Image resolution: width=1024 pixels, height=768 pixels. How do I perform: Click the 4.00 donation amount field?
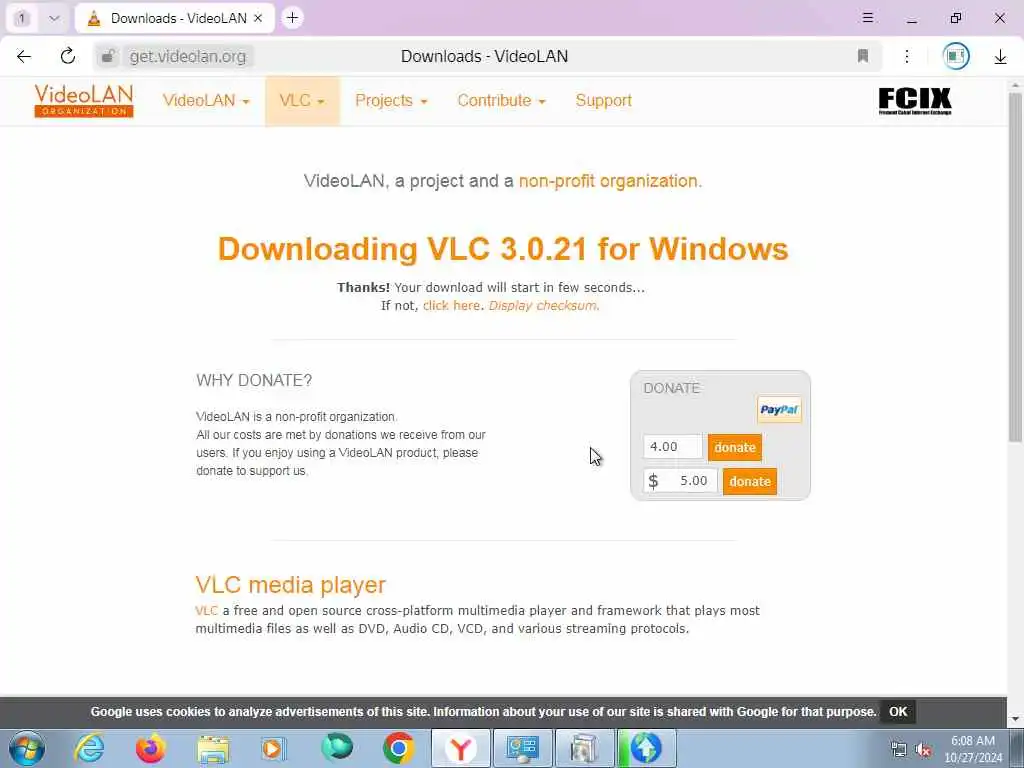coord(673,447)
